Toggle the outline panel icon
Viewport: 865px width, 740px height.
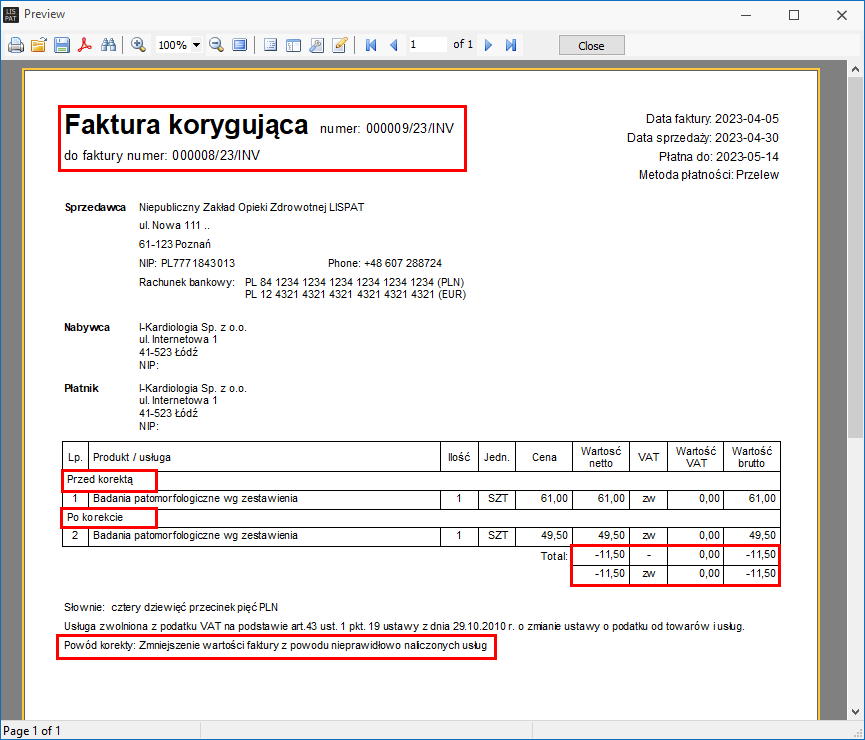(x=270, y=45)
